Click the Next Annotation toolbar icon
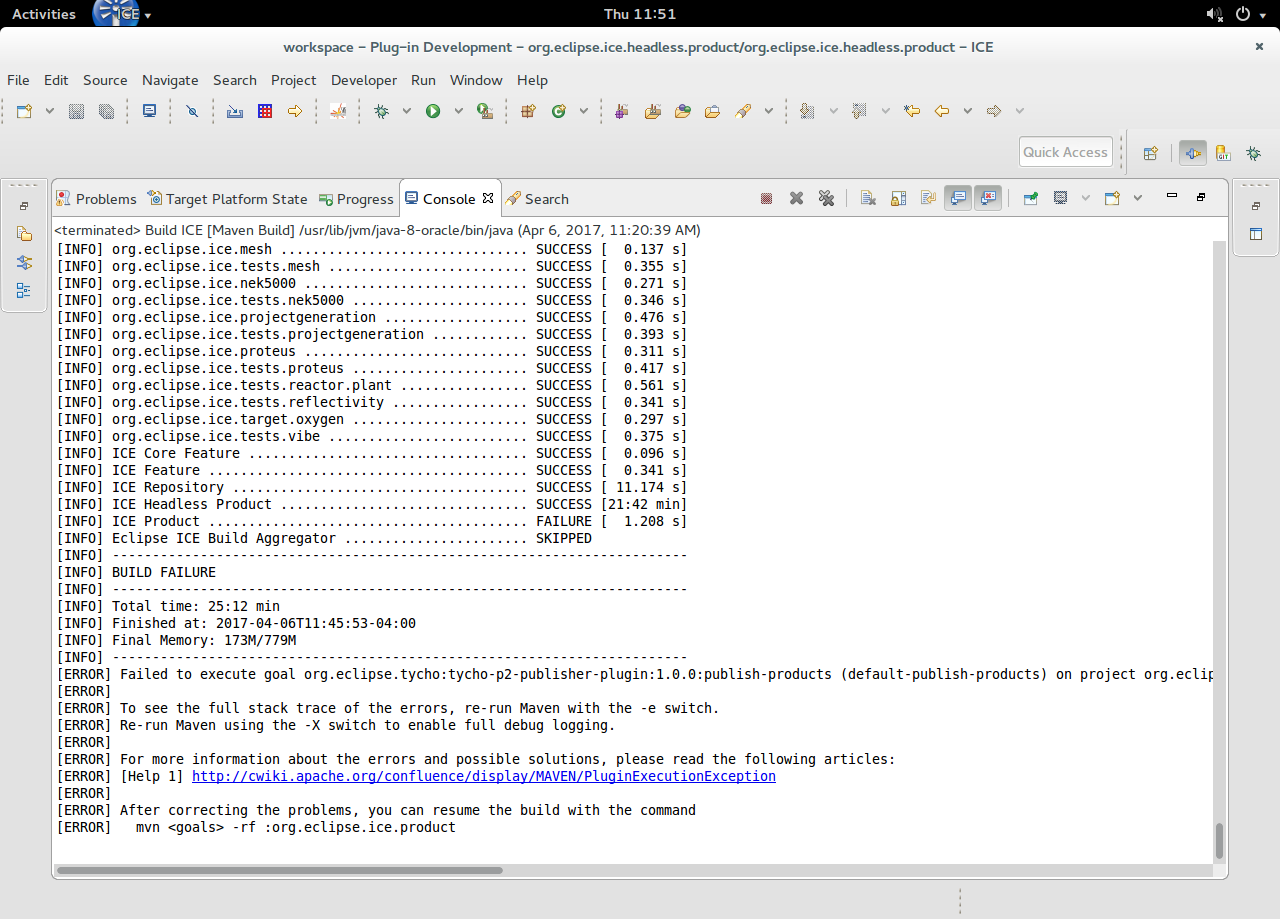This screenshot has height=919, width=1280. click(807, 111)
